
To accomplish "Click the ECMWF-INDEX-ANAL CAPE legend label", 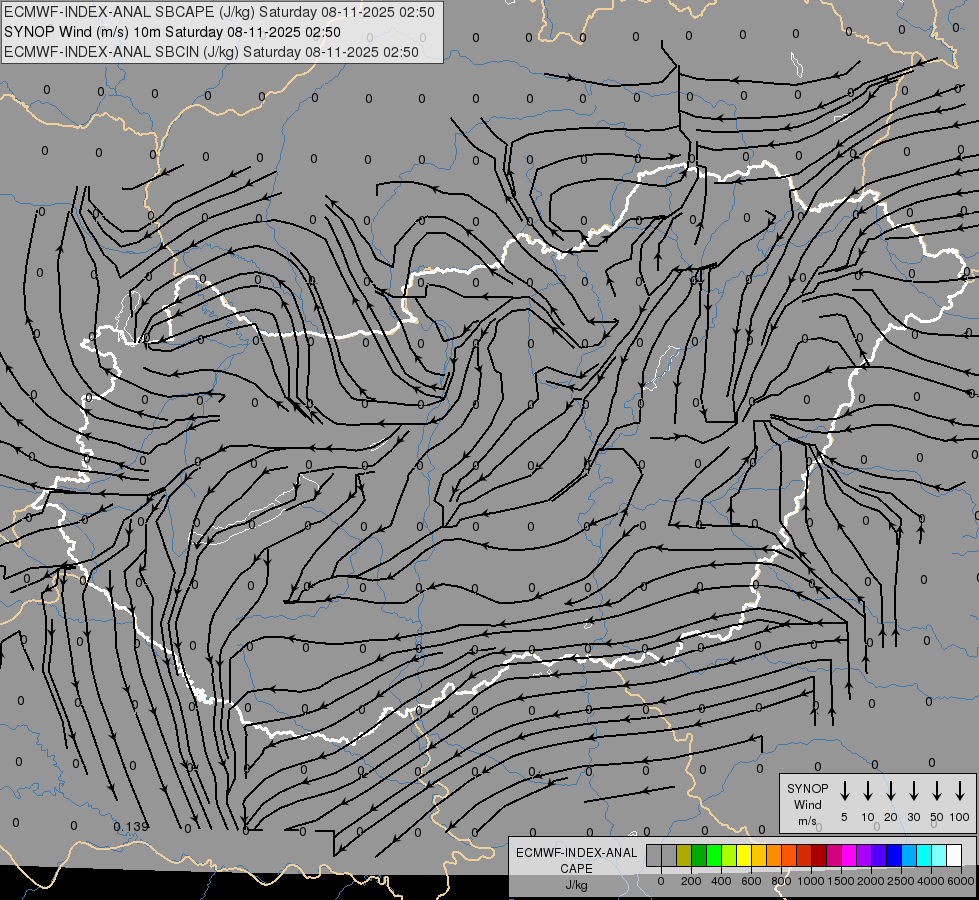I will click(576, 861).
